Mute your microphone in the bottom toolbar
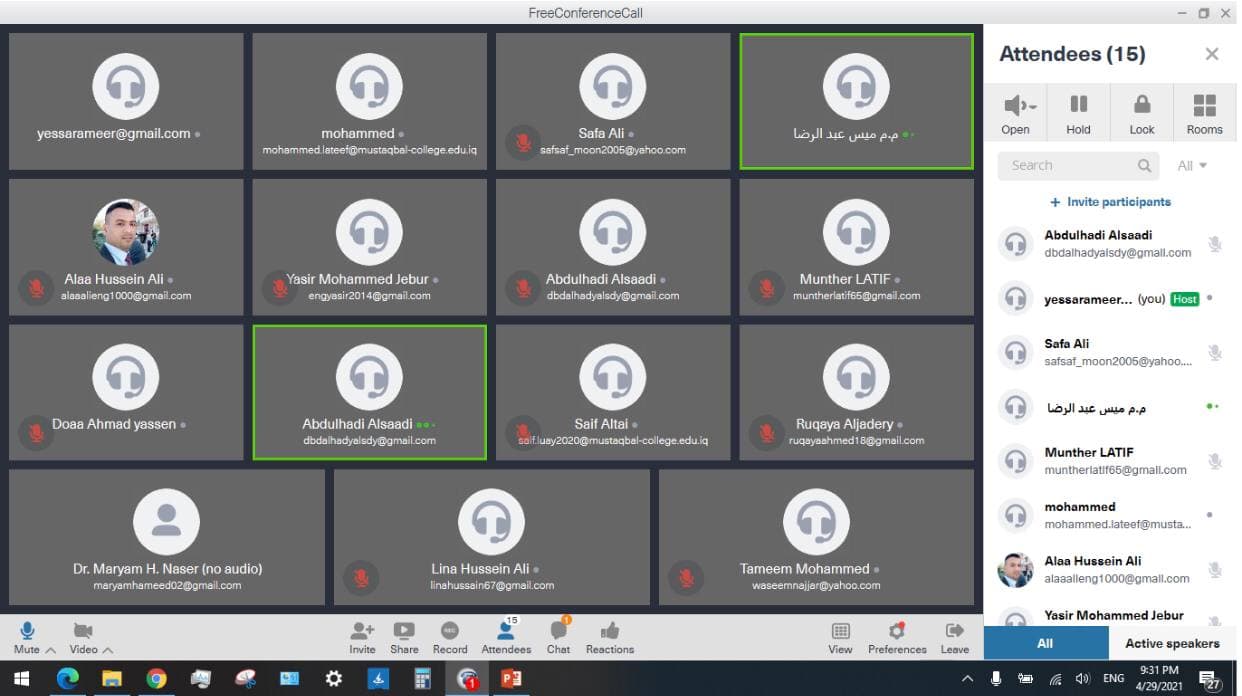 pos(27,631)
